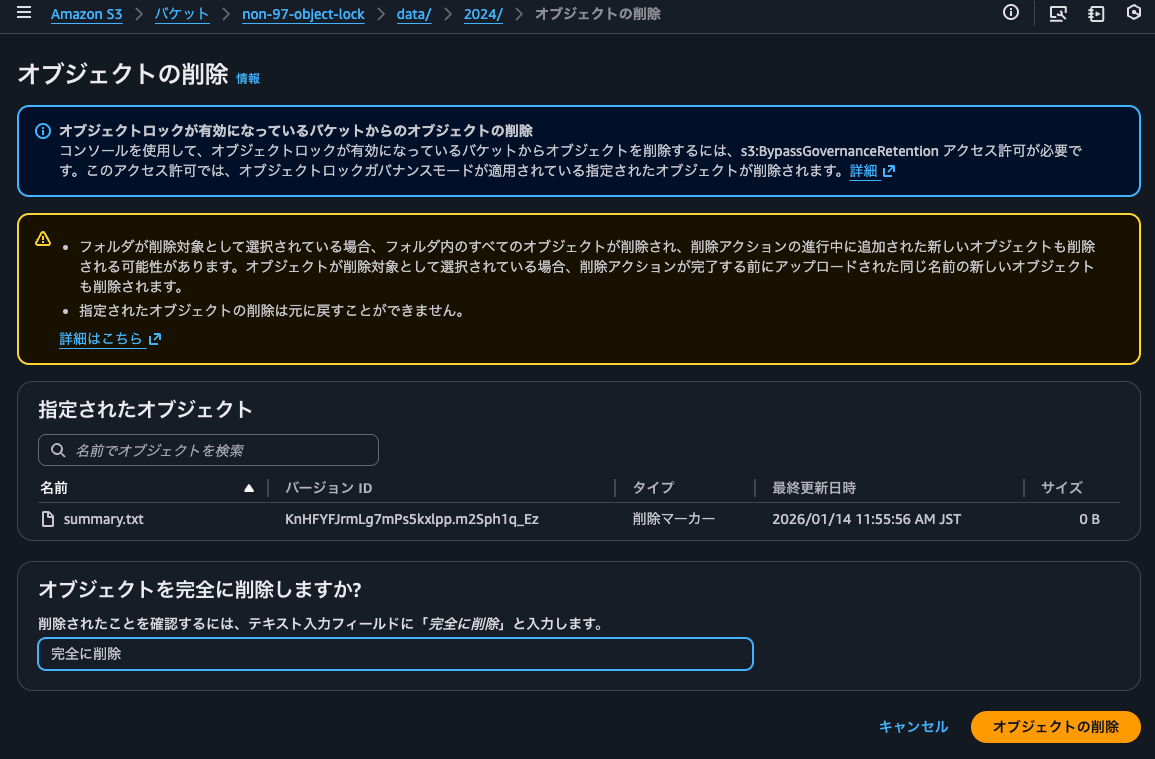Click the info circle icon in the top bar
Image resolution: width=1155 pixels, height=759 pixels.
(1010, 14)
